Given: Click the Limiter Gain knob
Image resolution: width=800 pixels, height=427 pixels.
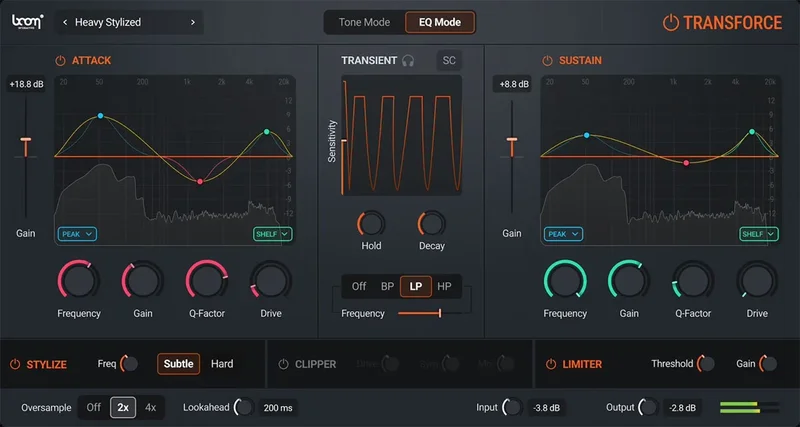Looking at the screenshot, I should [768, 364].
